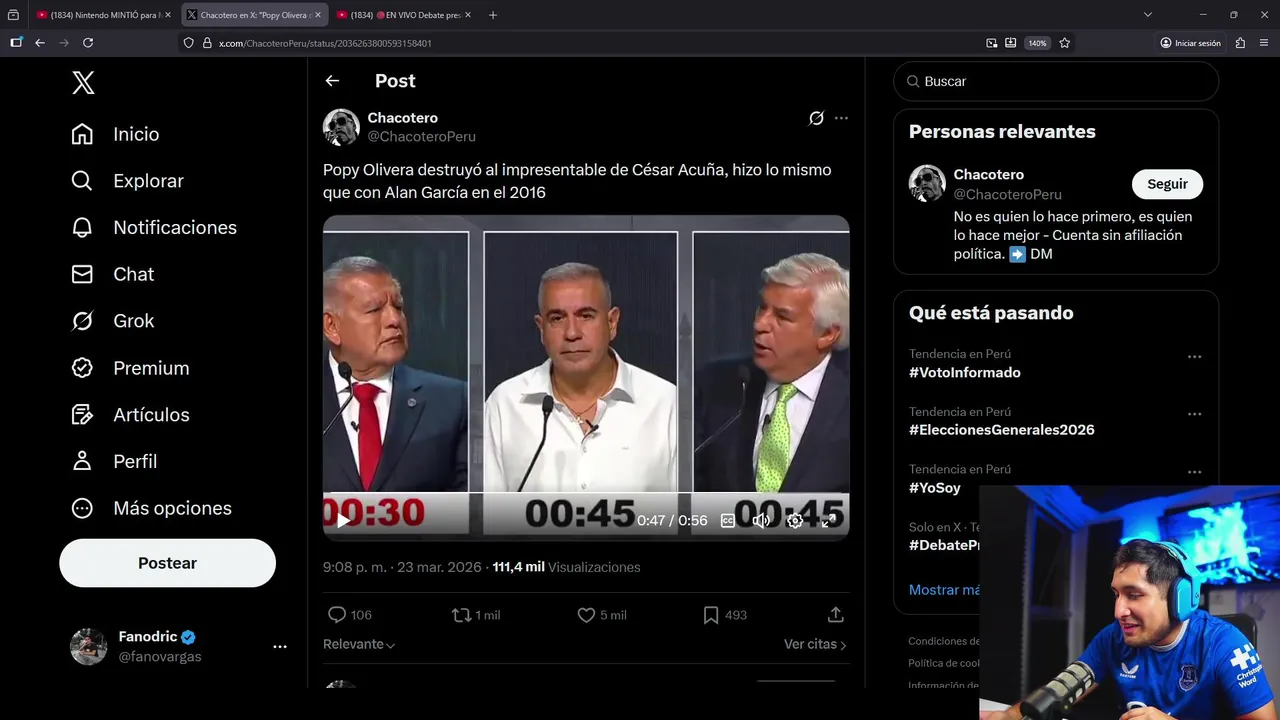Share the post via share icon
Viewport: 1280px width, 720px height.
pyautogui.click(x=836, y=615)
